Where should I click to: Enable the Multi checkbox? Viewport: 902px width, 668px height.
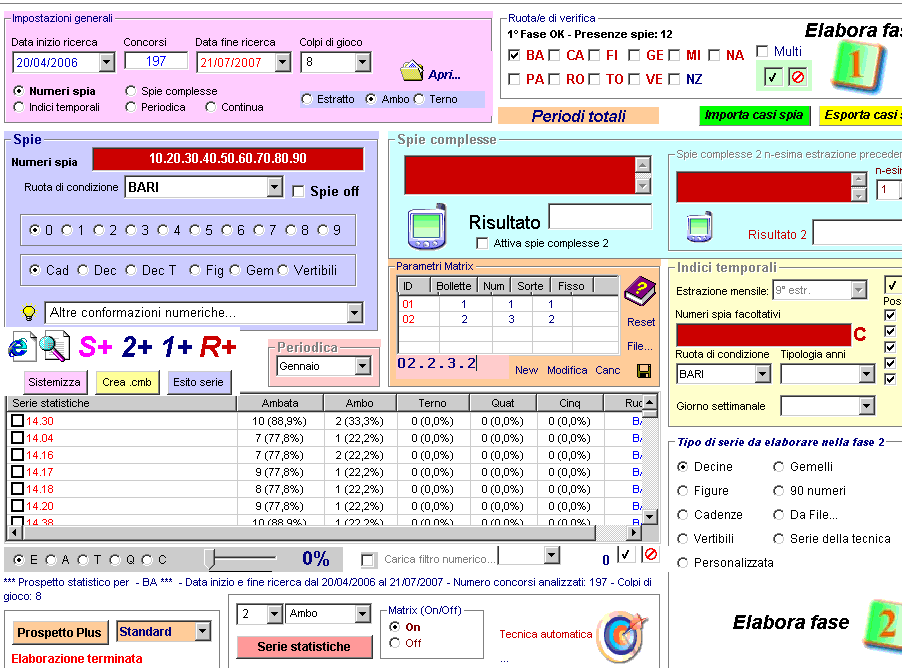762,51
